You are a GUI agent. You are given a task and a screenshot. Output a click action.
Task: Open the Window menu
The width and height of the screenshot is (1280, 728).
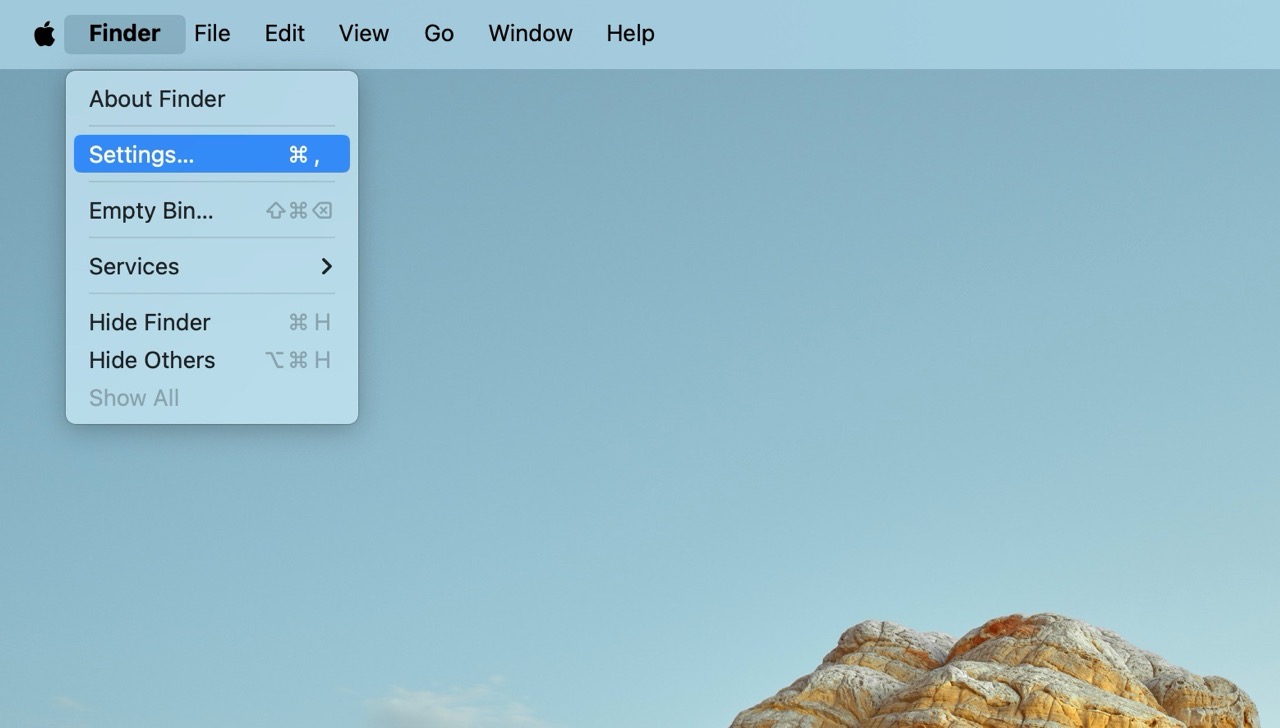tap(530, 34)
